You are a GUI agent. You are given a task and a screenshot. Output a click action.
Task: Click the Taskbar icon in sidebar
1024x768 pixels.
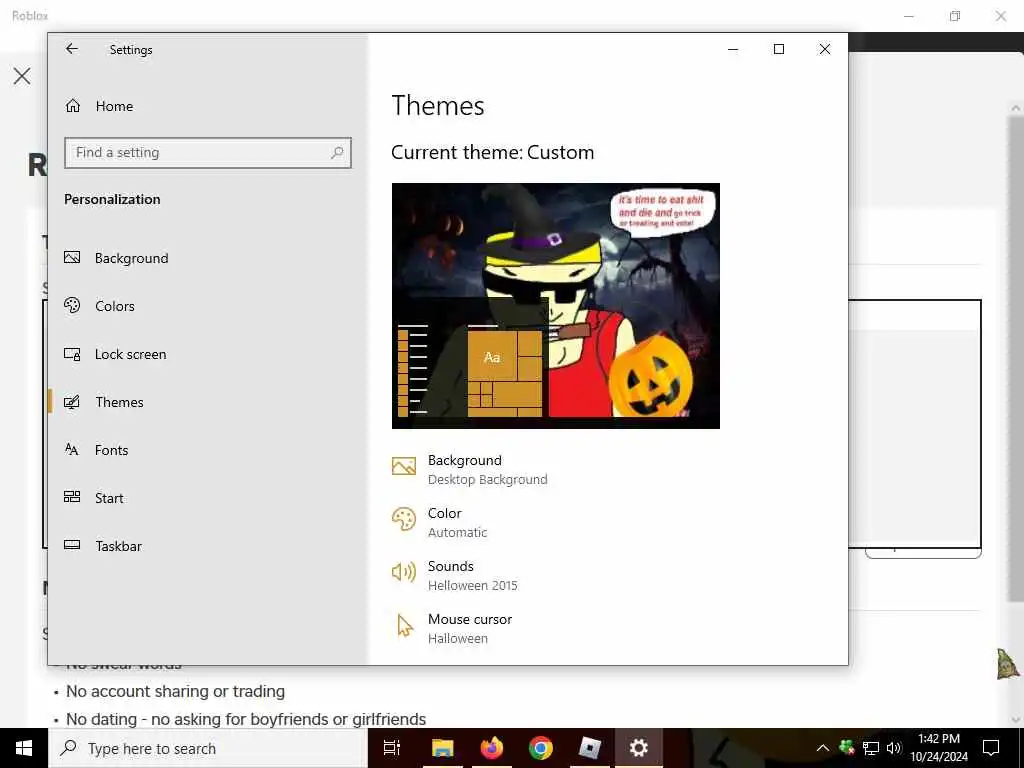tap(72, 545)
